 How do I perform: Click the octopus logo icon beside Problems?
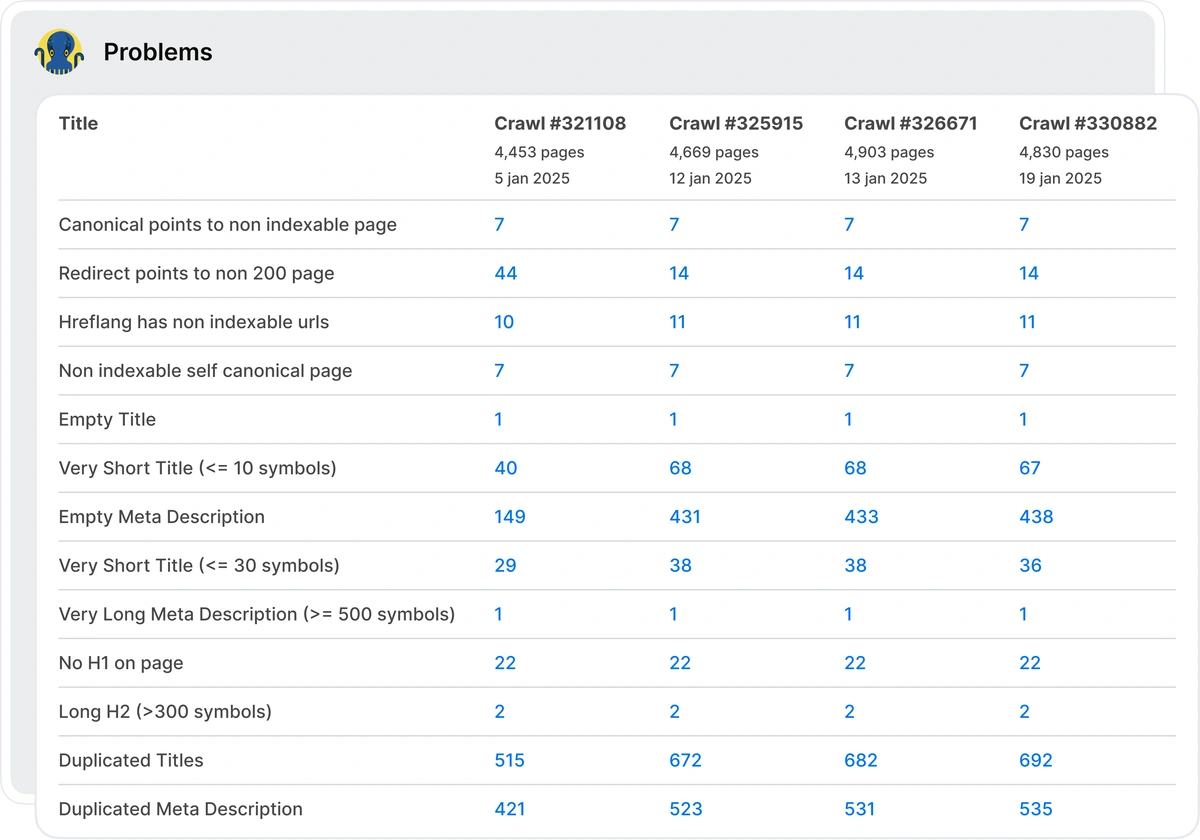(58, 52)
